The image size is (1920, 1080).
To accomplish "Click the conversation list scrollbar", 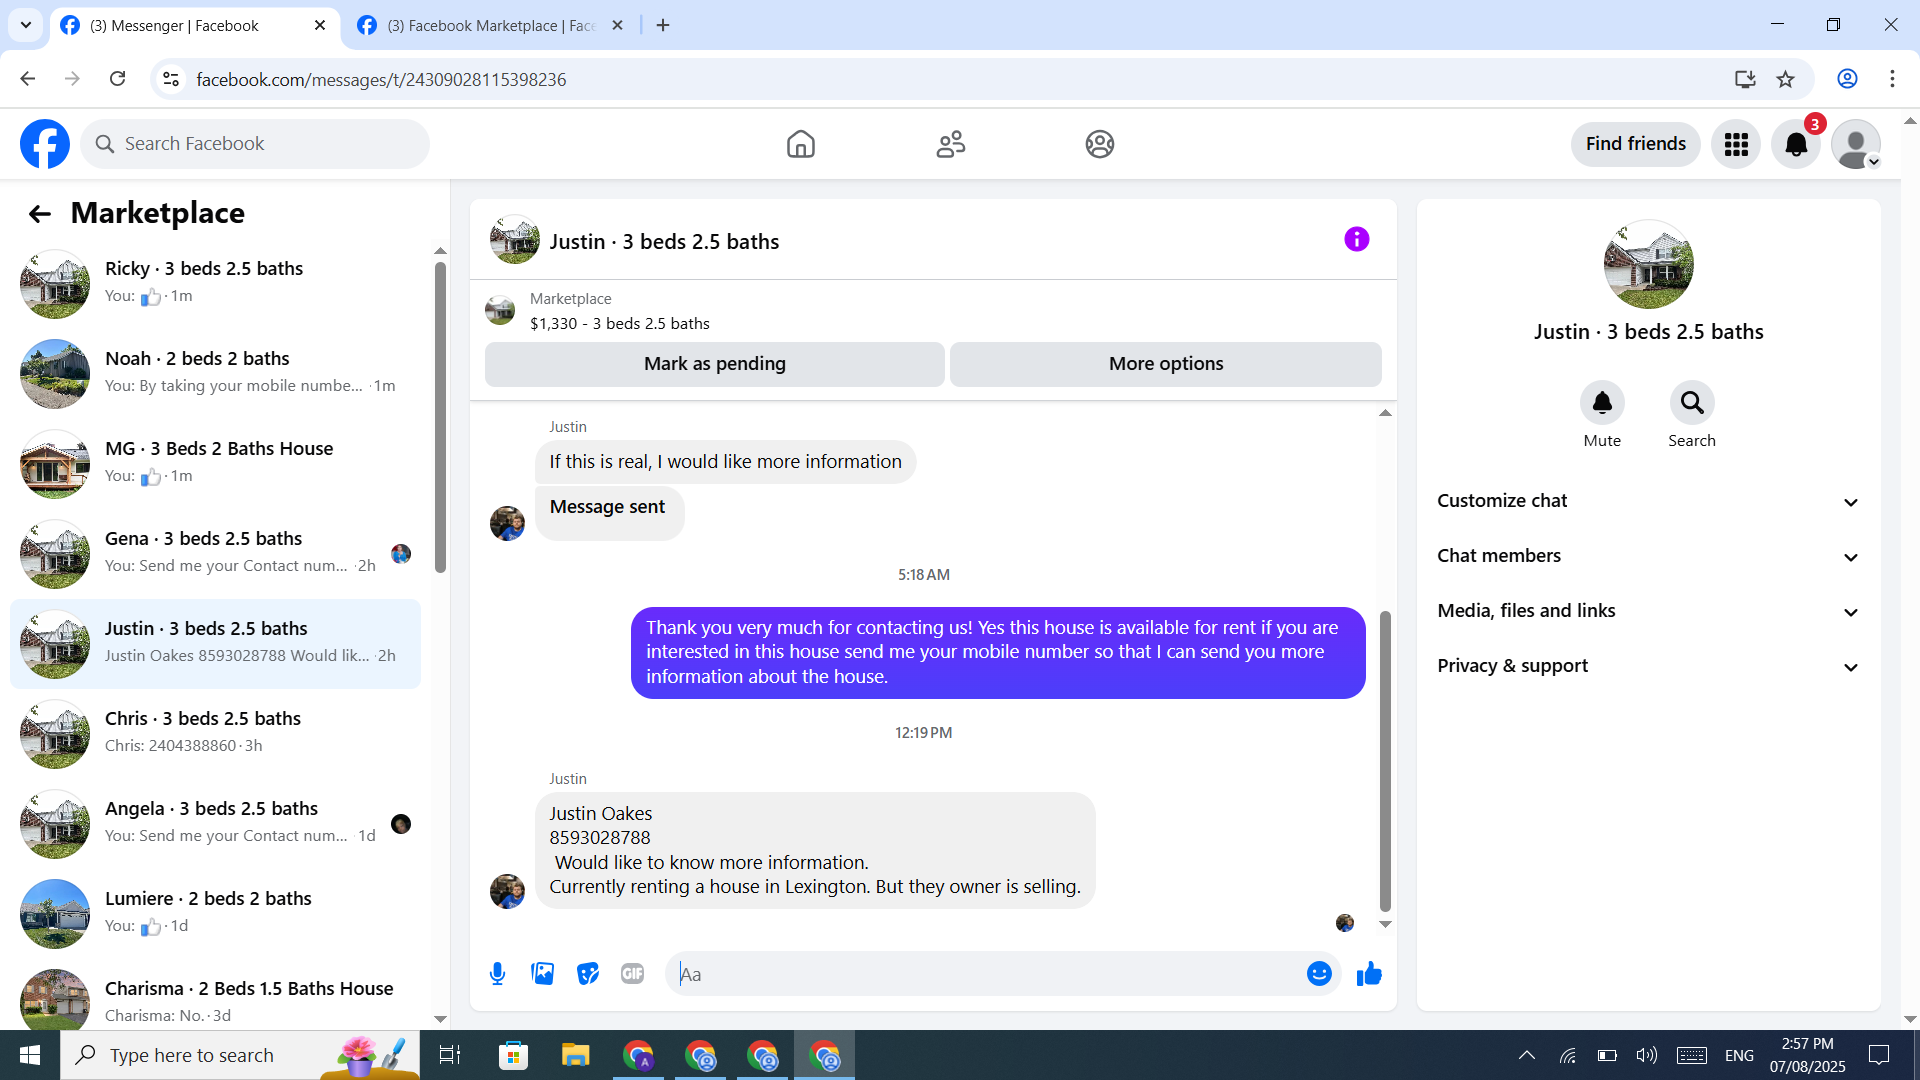I will [440, 418].
